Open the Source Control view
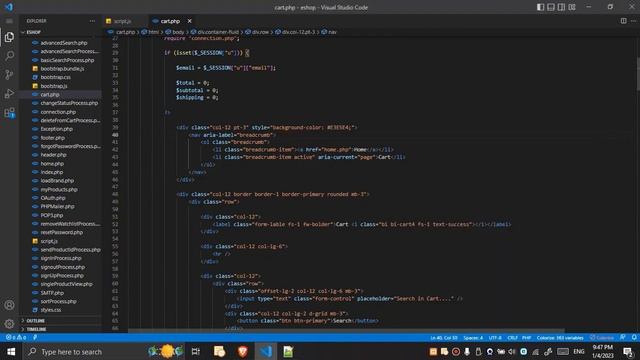This screenshot has height=360, width=640. tap(9, 74)
